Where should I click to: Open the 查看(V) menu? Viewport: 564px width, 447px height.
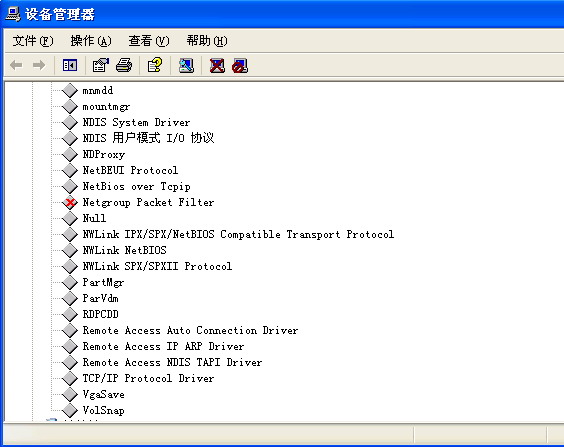149,41
